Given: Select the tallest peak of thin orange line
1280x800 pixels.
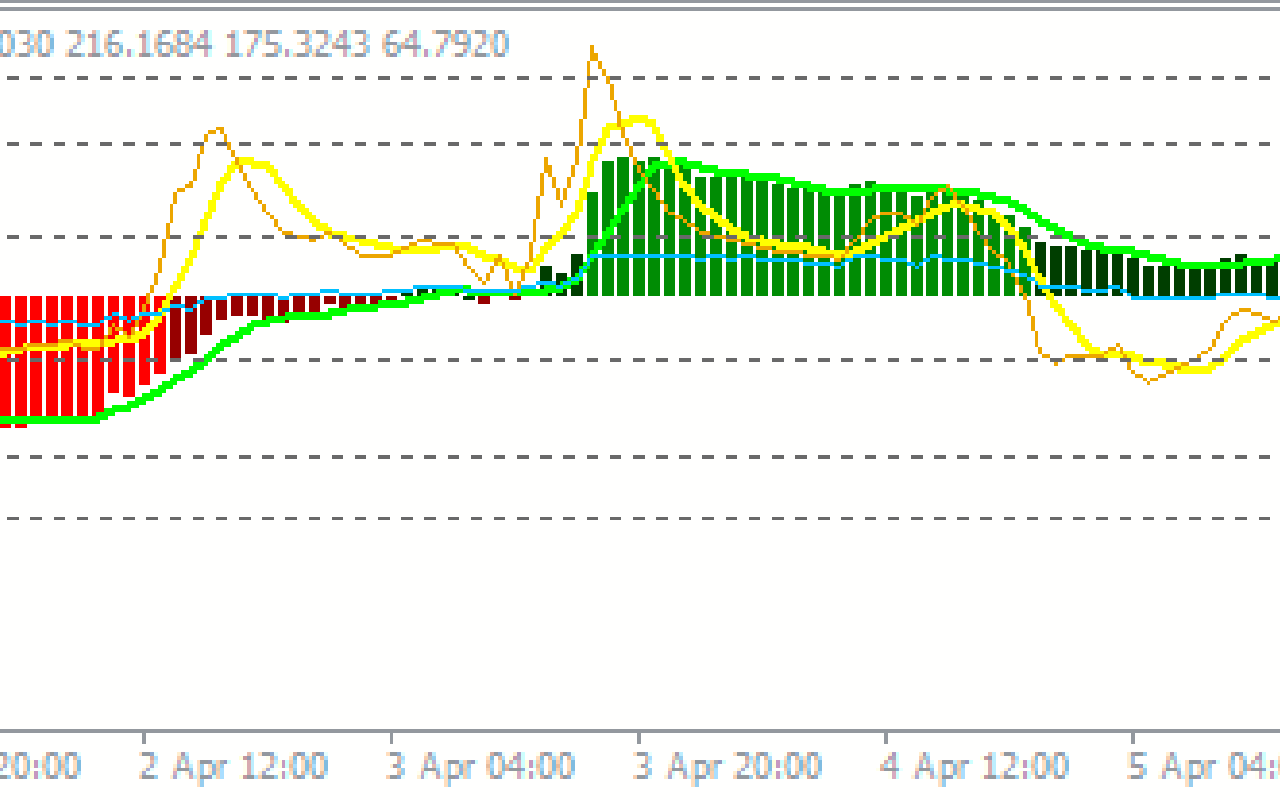Looking at the screenshot, I should point(593,48).
